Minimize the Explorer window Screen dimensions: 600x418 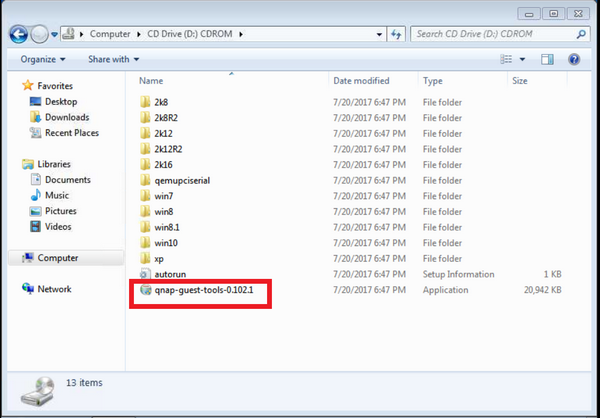click(530, 14)
